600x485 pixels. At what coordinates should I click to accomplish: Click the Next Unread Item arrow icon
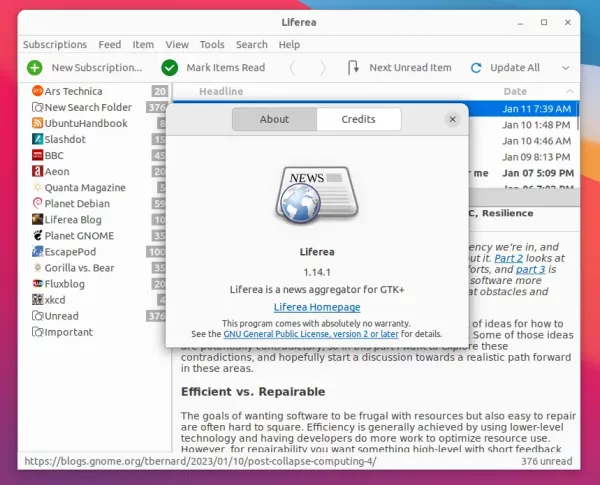click(353, 67)
